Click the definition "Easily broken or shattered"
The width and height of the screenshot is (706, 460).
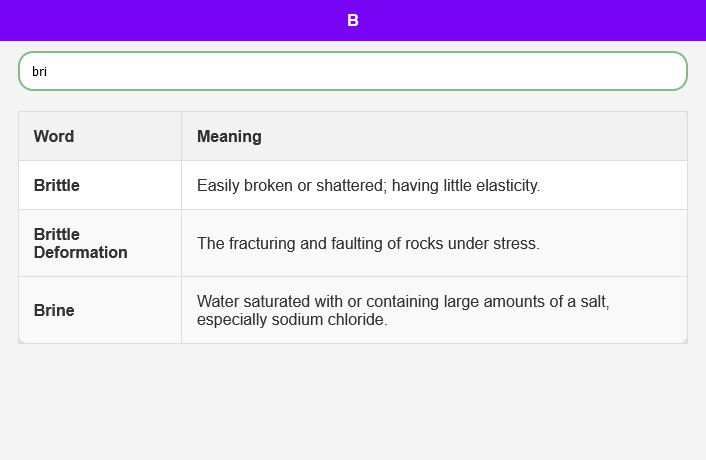click(x=368, y=185)
